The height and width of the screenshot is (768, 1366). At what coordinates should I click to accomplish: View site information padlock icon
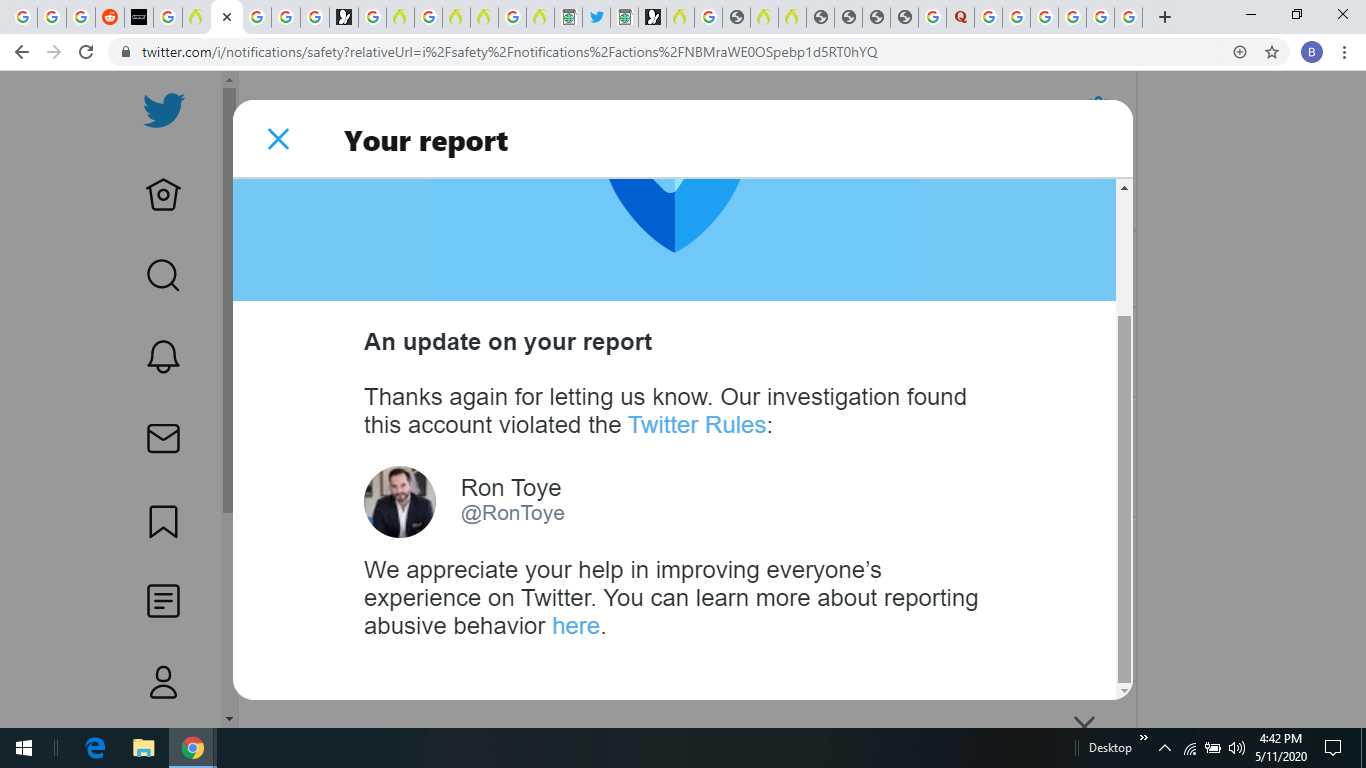[126, 52]
